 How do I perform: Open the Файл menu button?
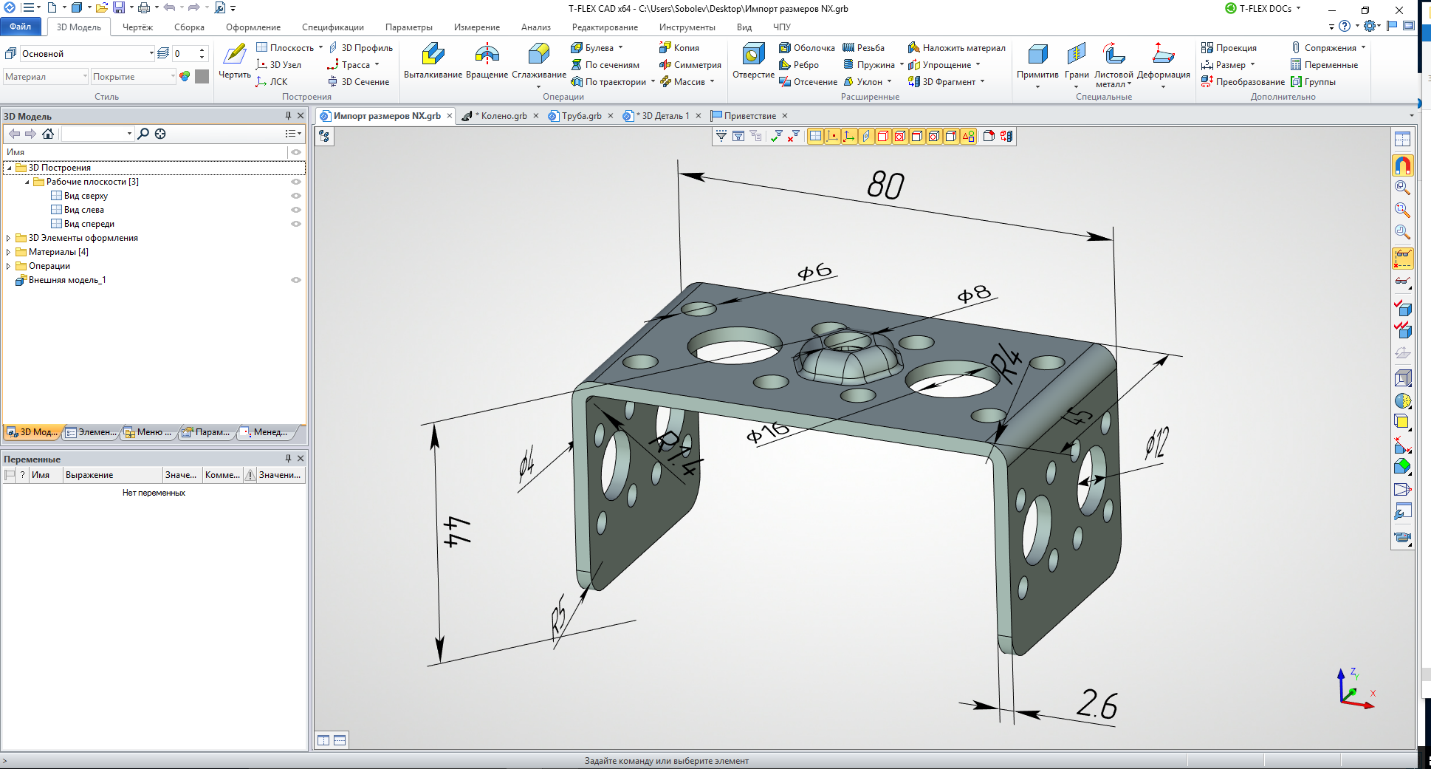click(21, 27)
